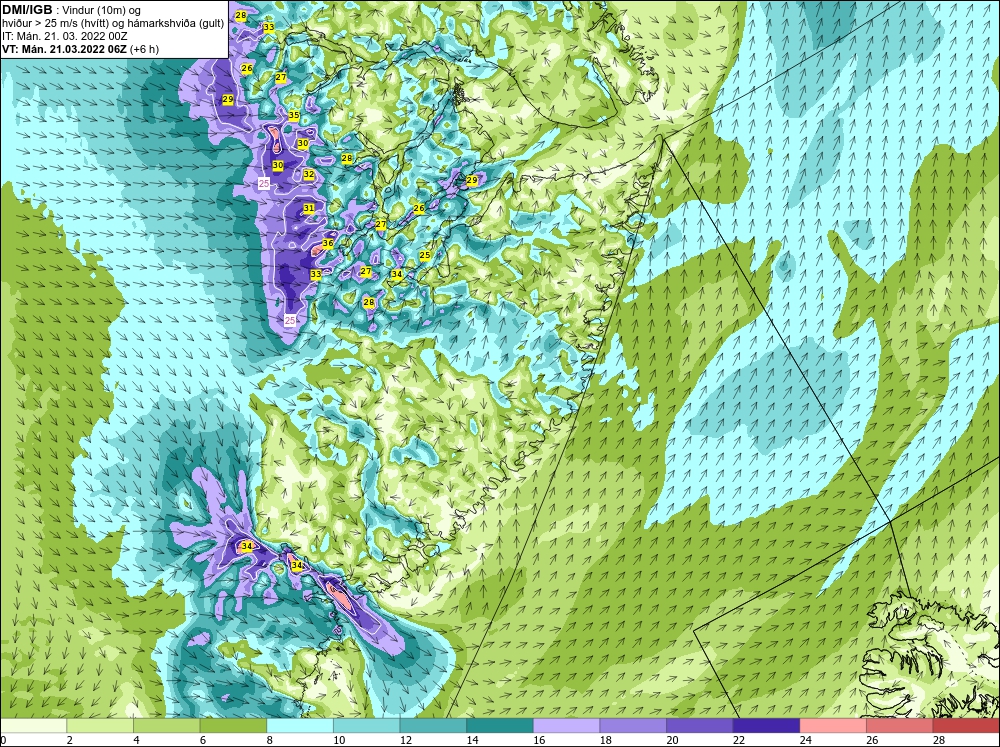Pick the 20–22 m/s violet color segment
1000x747 pixels.
700,725
